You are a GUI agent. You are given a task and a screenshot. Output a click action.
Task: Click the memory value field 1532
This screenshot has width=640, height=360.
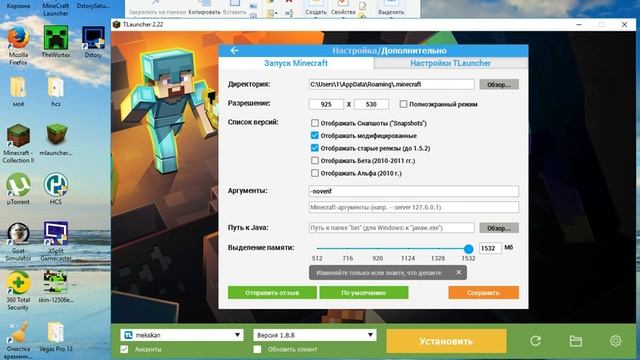coord(490,248)
